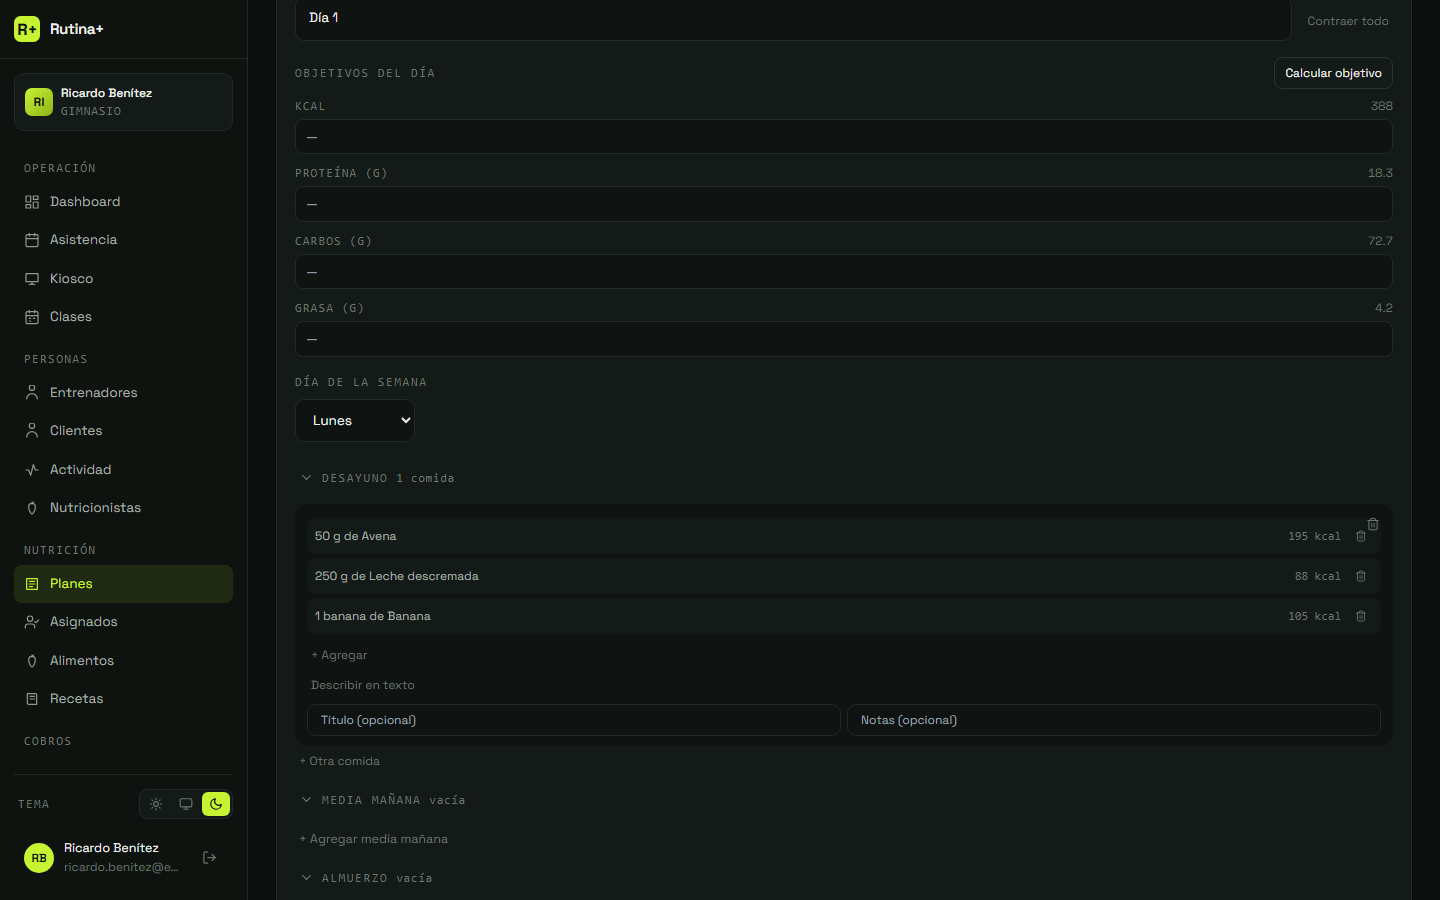The image size is (1440, 900).
Task: Click Contraer todo link
Action: tap(1347, 21)
